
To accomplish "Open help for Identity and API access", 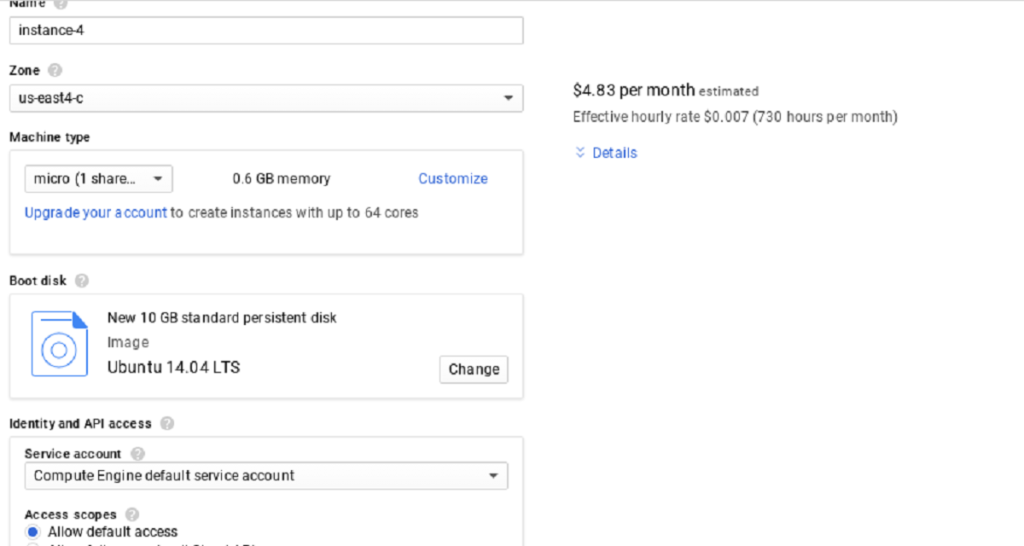I will tap(167, 424).
